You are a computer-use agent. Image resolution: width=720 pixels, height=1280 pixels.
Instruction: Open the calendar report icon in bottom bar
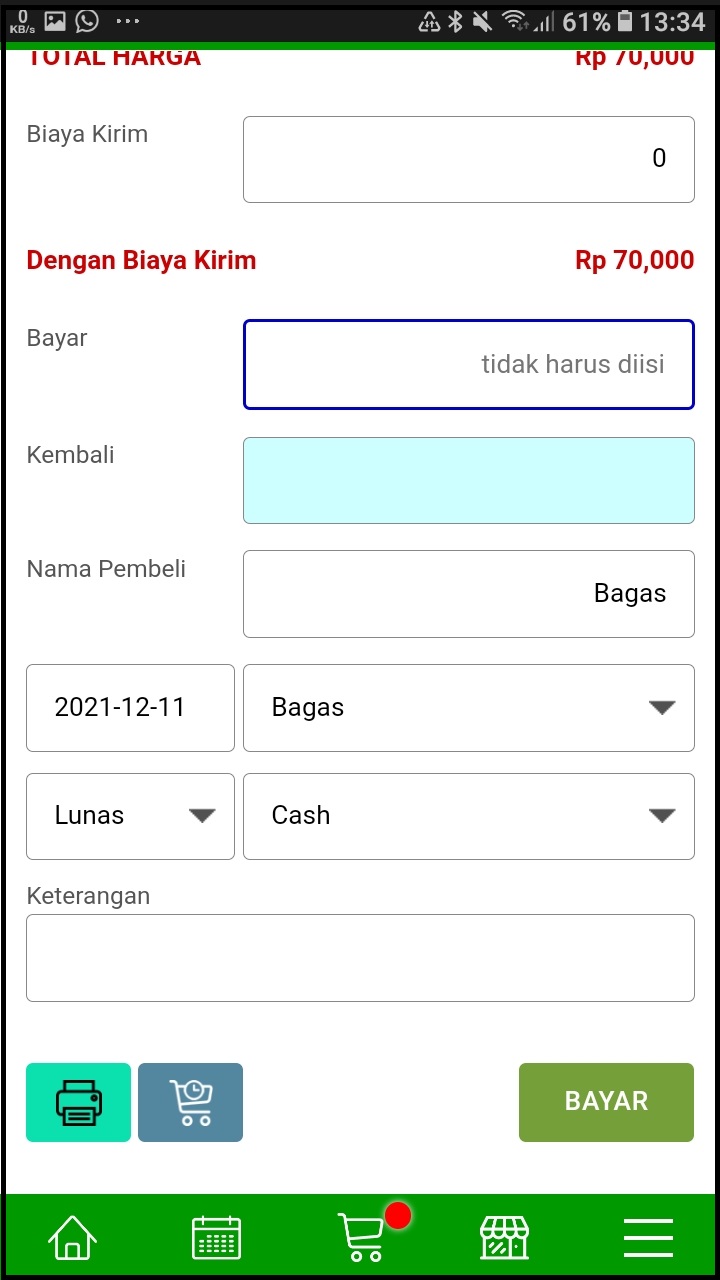click(216, 1236)
